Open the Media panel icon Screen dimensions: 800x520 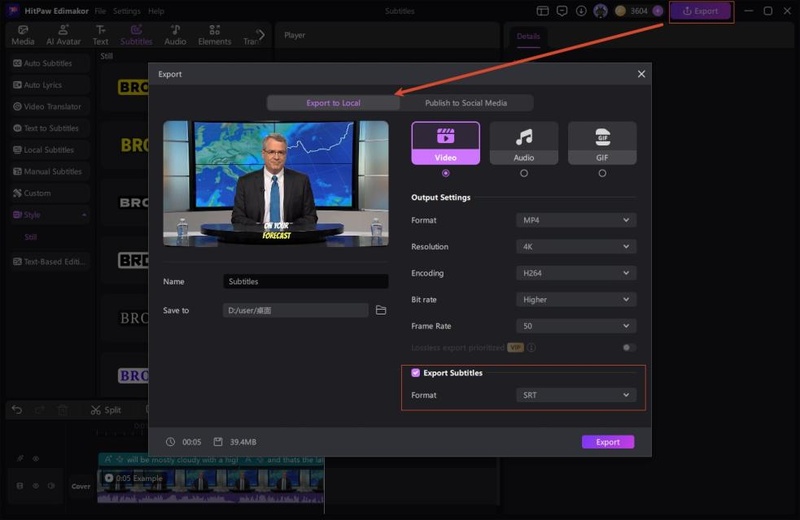click(x=22, y=35)
